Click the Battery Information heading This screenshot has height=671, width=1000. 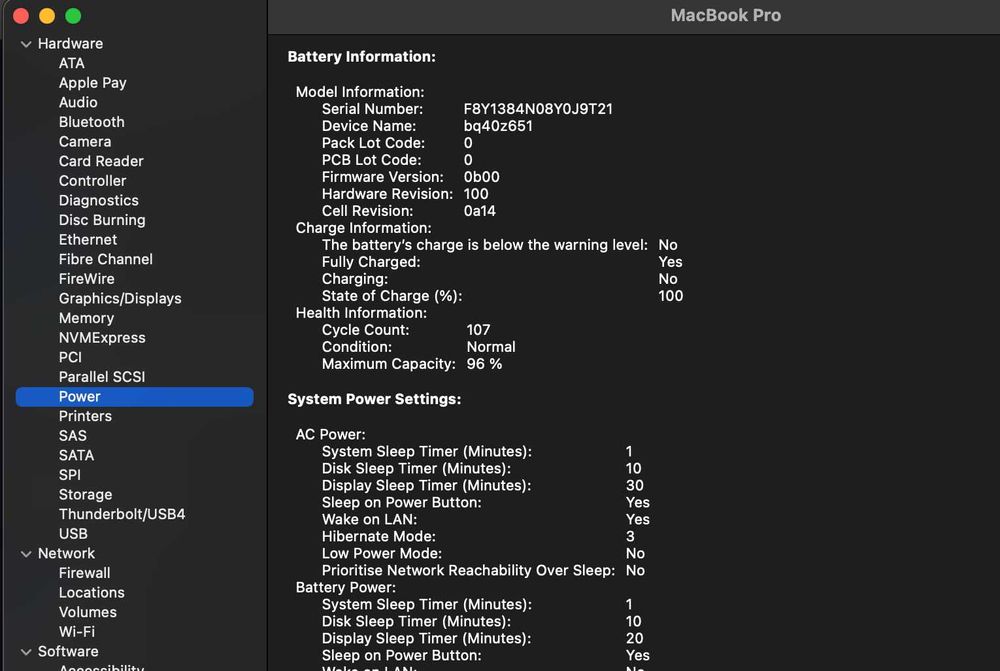pos(361,57)
